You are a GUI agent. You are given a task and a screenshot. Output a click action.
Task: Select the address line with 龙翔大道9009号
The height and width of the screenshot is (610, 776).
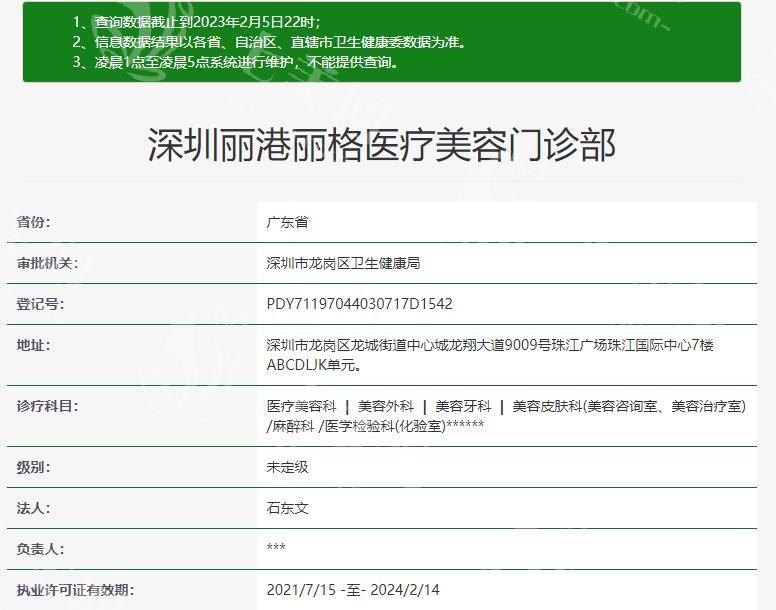pos(490,345)
